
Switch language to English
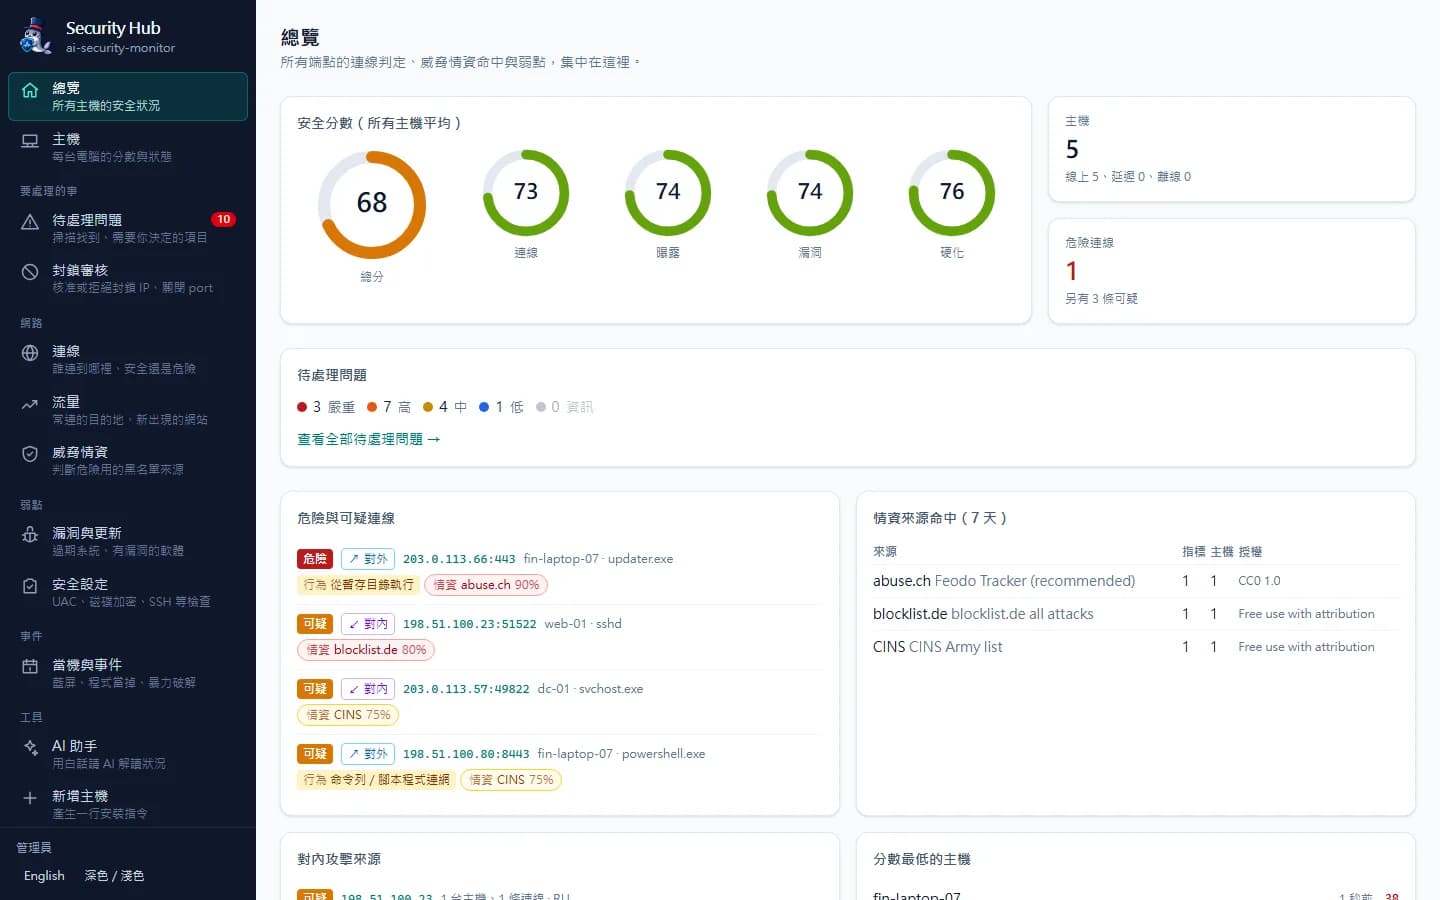click(44, 876)
